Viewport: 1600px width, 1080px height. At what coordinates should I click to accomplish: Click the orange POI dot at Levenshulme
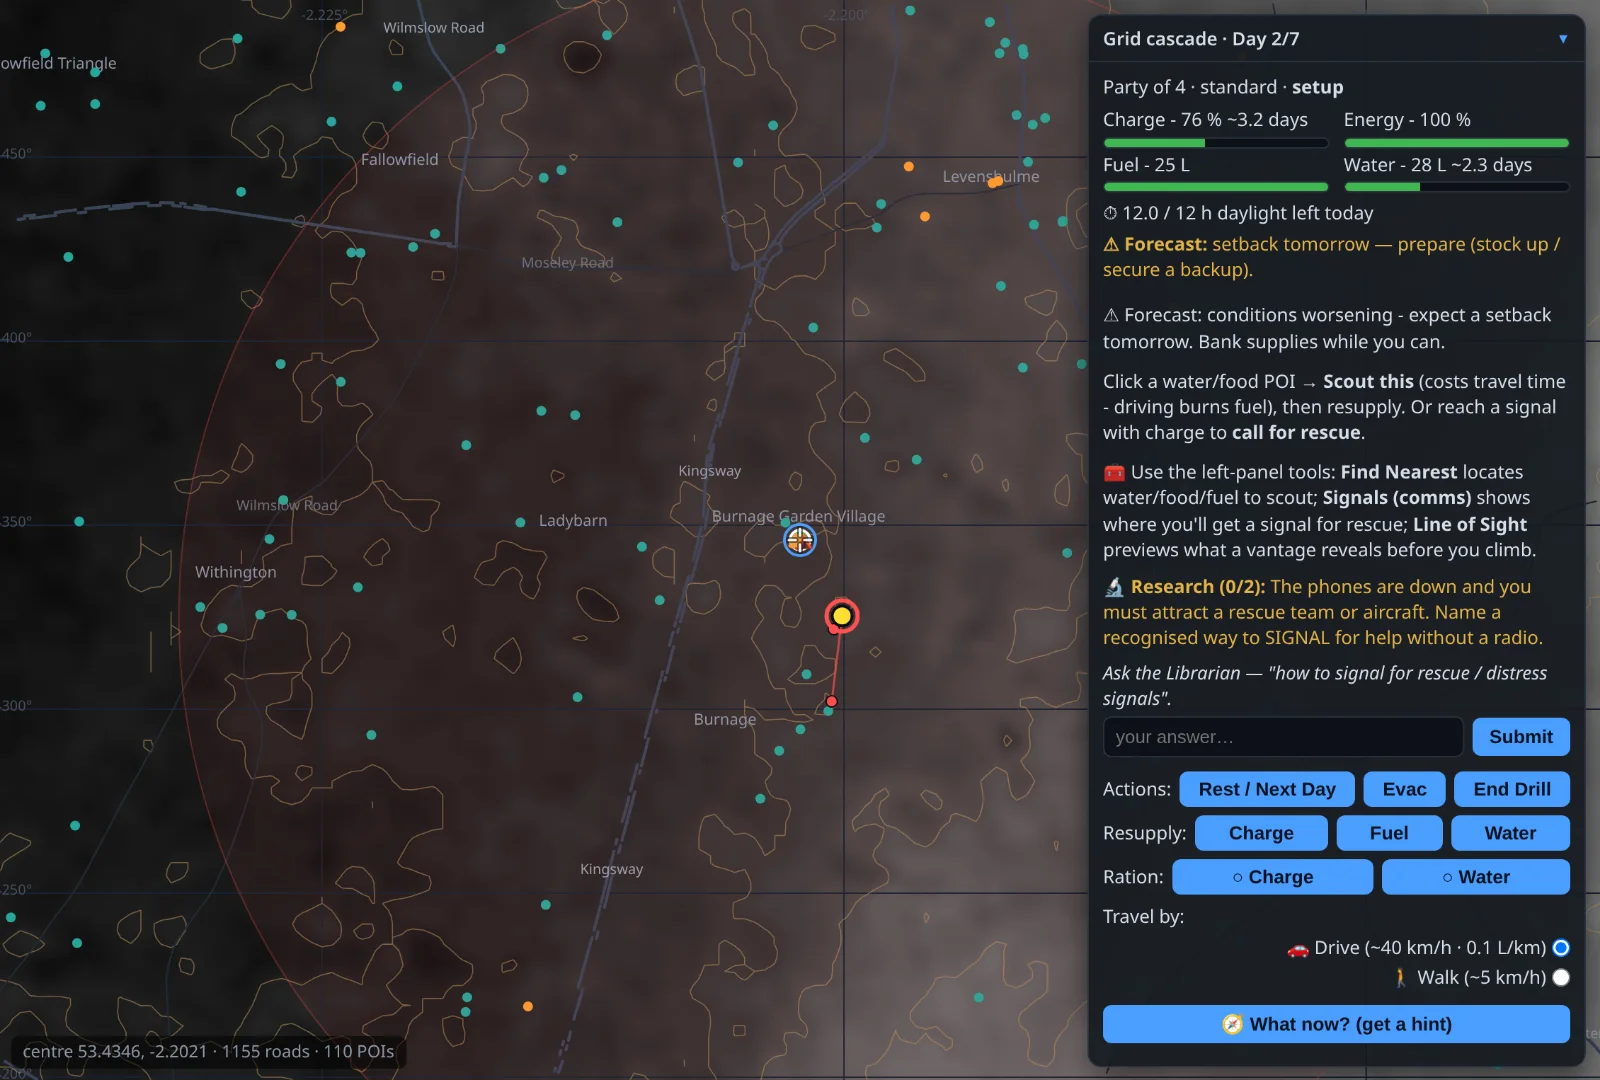point(995,182)
